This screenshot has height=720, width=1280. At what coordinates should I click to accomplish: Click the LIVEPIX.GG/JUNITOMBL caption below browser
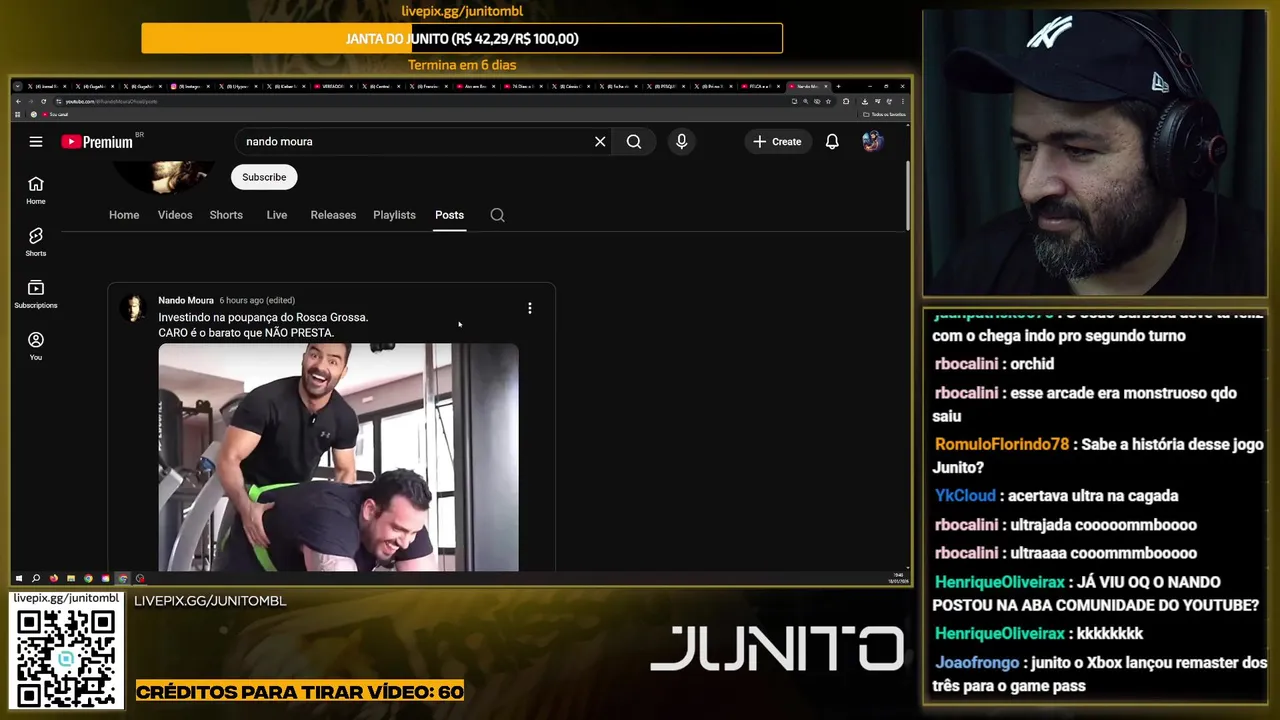(x=210, y=601)
